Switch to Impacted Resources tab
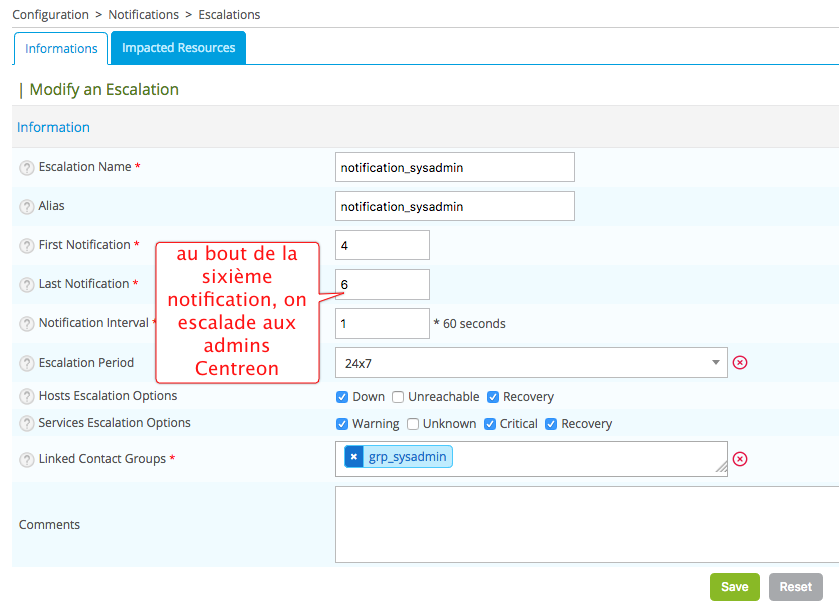Screen dimensions: 839x609 click(178, 48)
